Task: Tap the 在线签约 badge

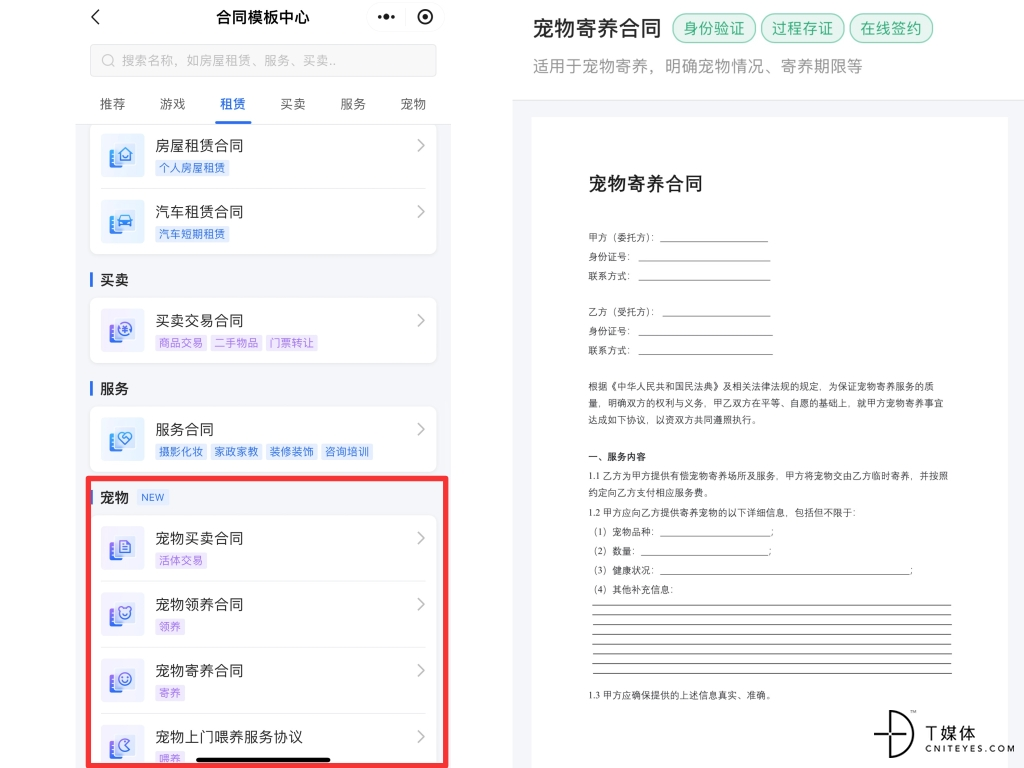Action: coord(891,28)
